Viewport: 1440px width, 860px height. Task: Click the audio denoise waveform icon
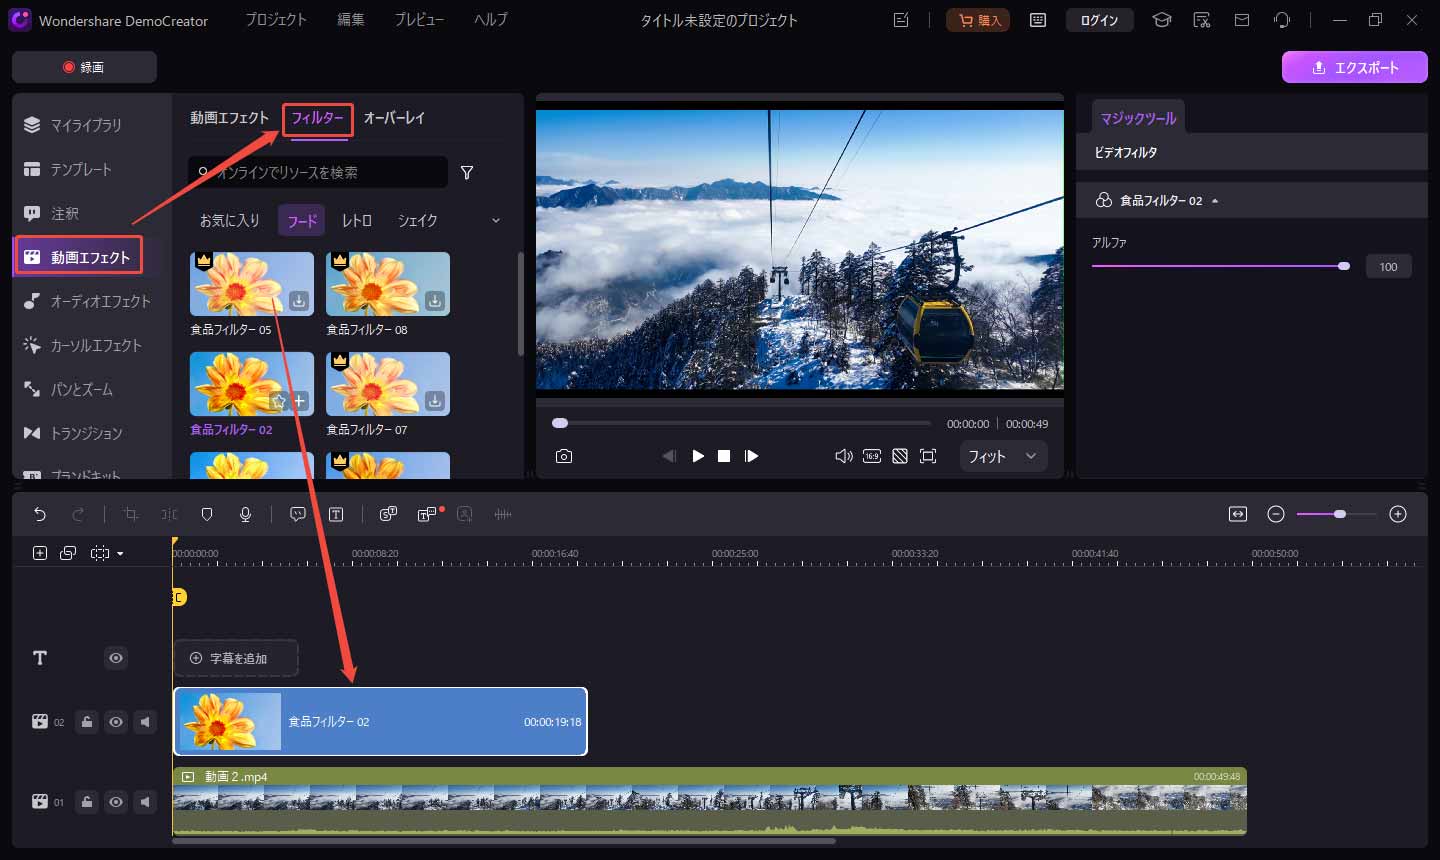pyautogui.click(x=503, y=513)
